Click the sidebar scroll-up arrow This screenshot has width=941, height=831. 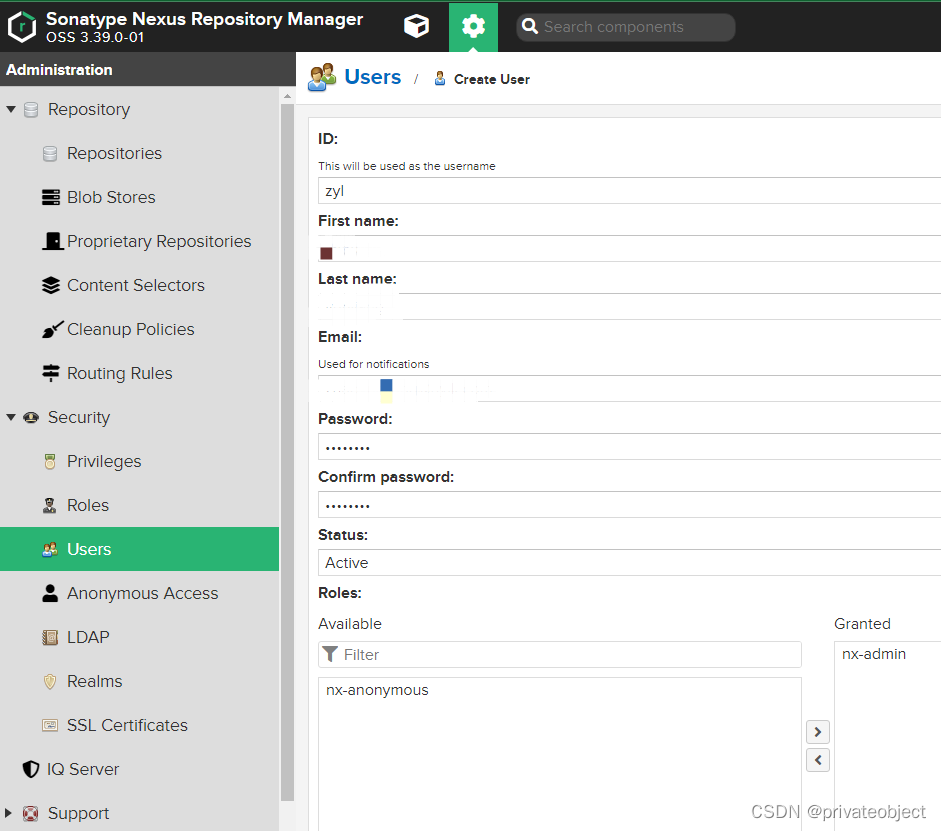click(x=287, y=96)
